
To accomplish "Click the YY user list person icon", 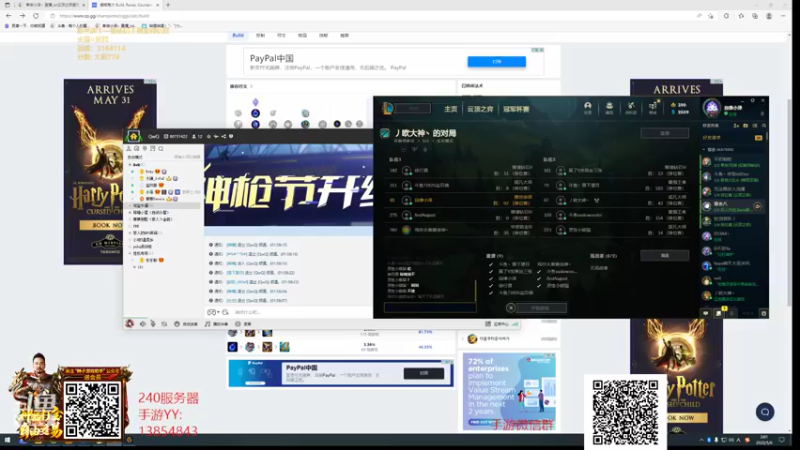I will [129, 148].
